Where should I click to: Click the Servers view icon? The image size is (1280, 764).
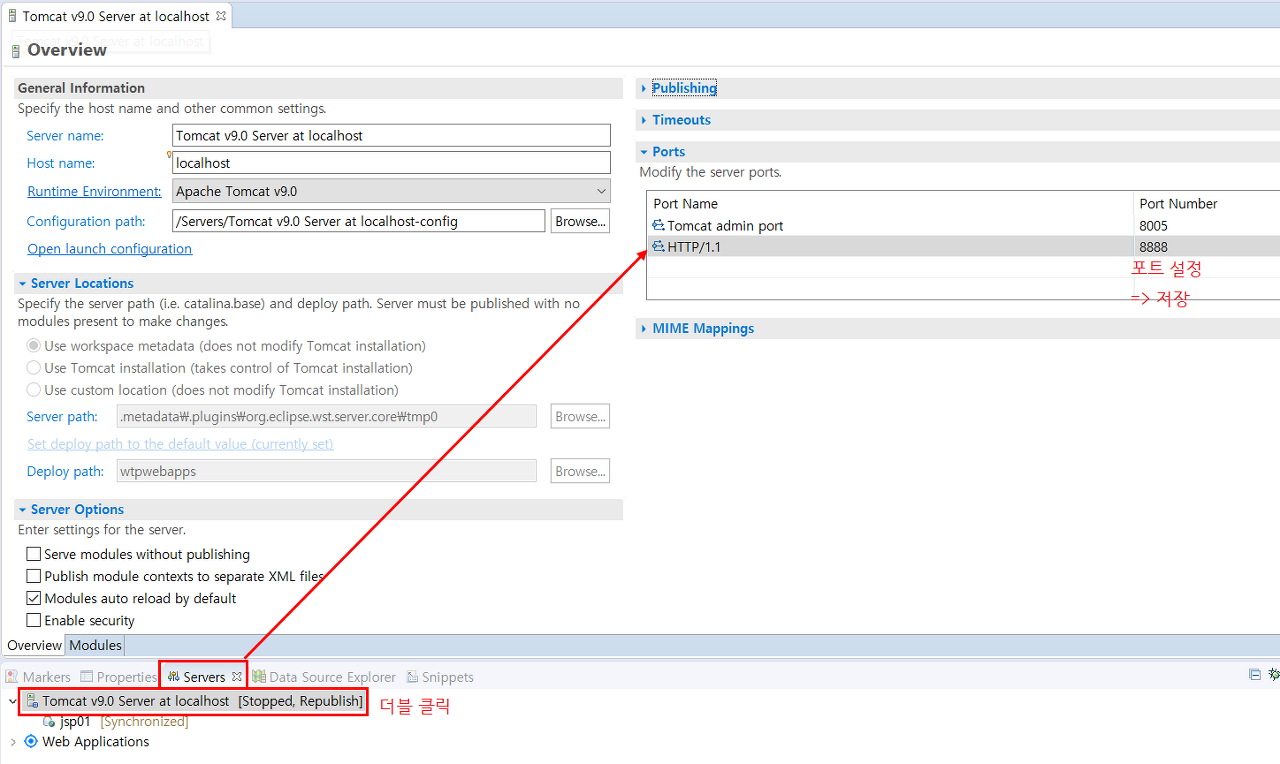click(173, 677)
